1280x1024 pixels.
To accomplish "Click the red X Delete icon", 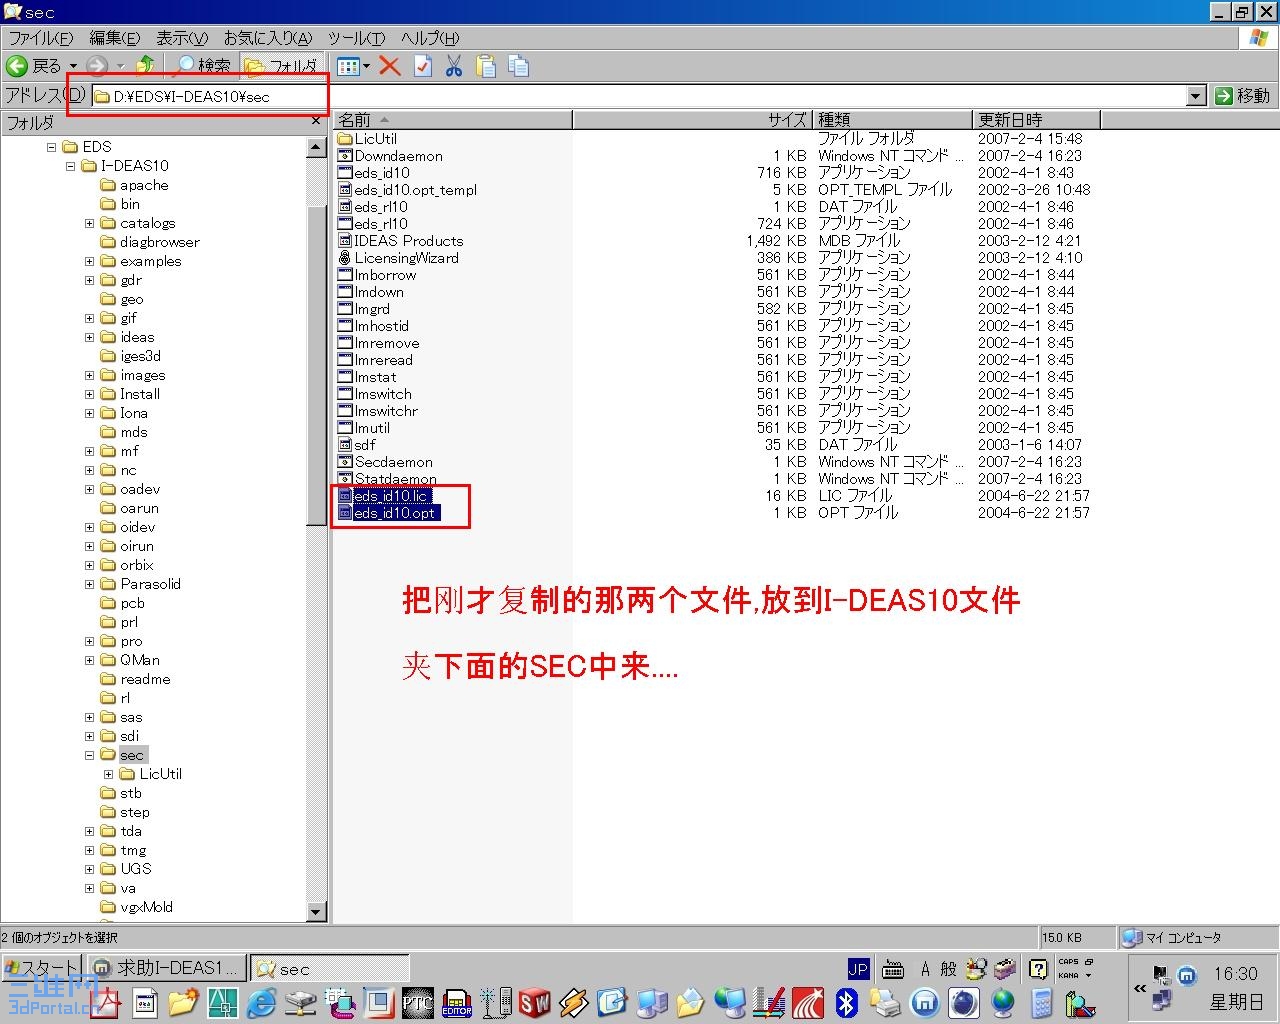I will (x=390, y=66).
